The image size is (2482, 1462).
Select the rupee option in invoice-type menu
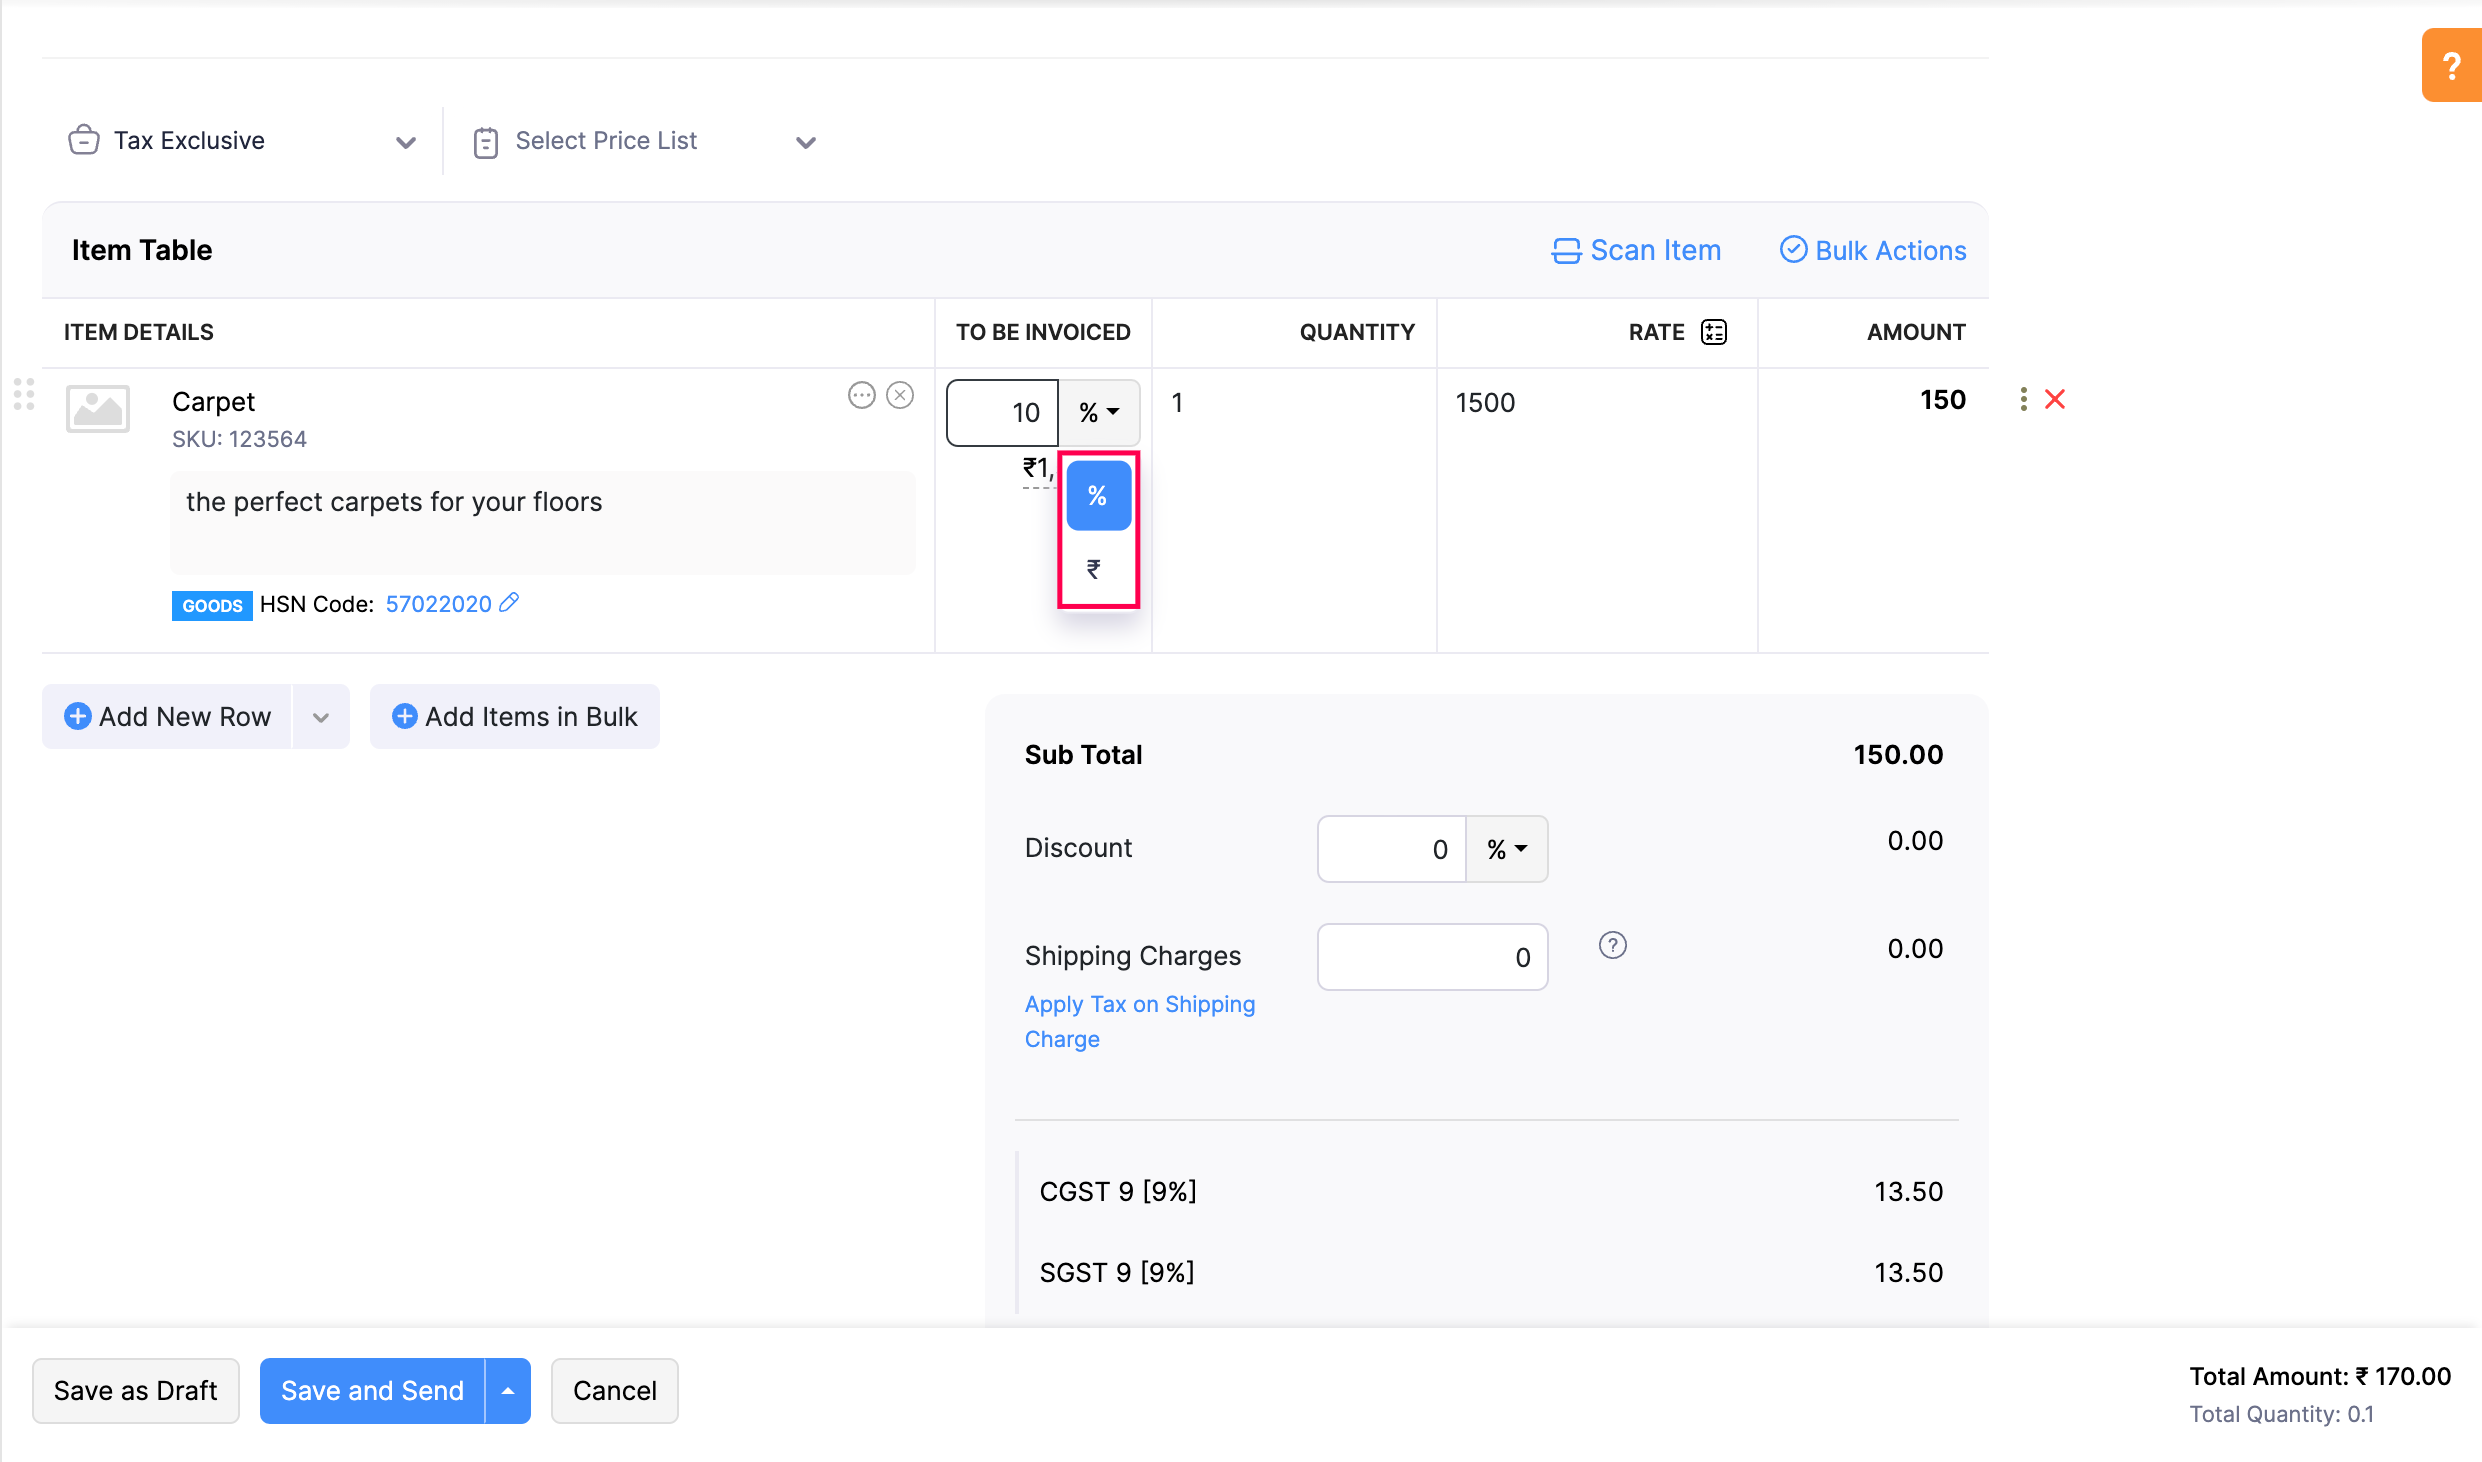click(x=1095, y=569)
